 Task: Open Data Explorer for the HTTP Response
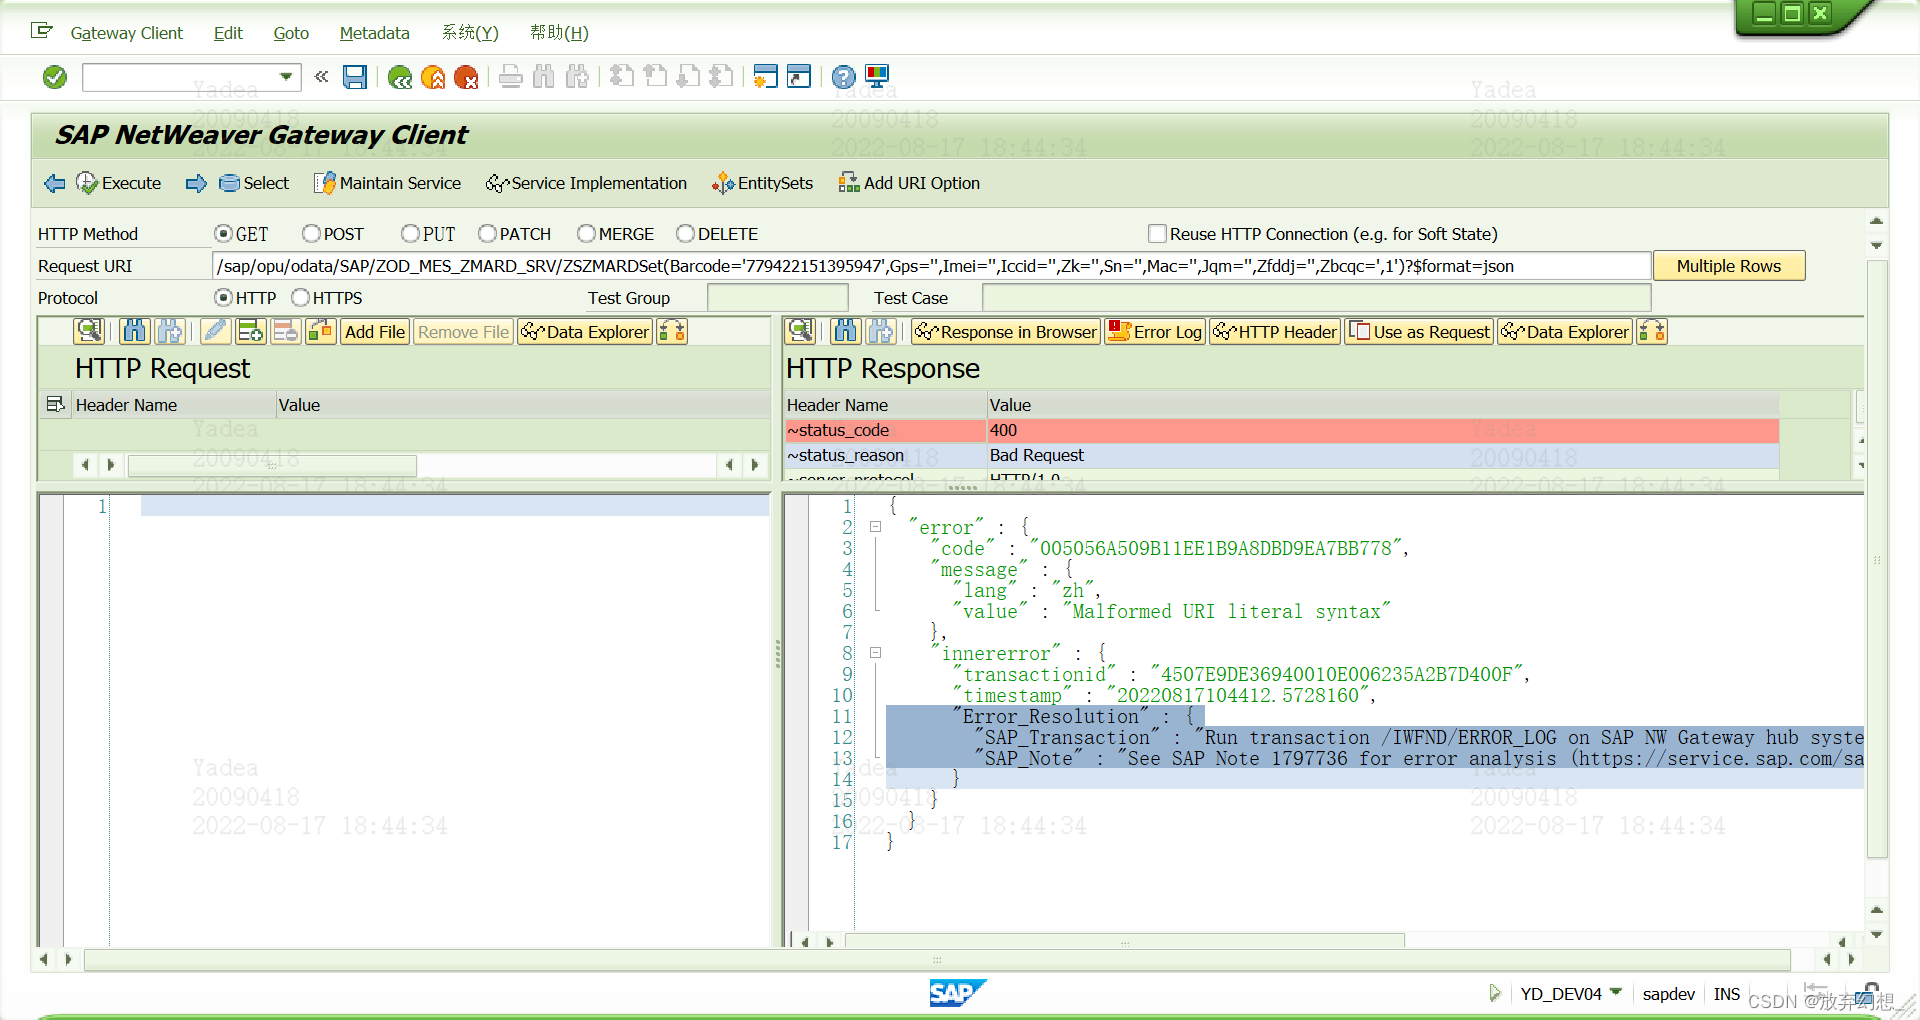point(1564,331)
